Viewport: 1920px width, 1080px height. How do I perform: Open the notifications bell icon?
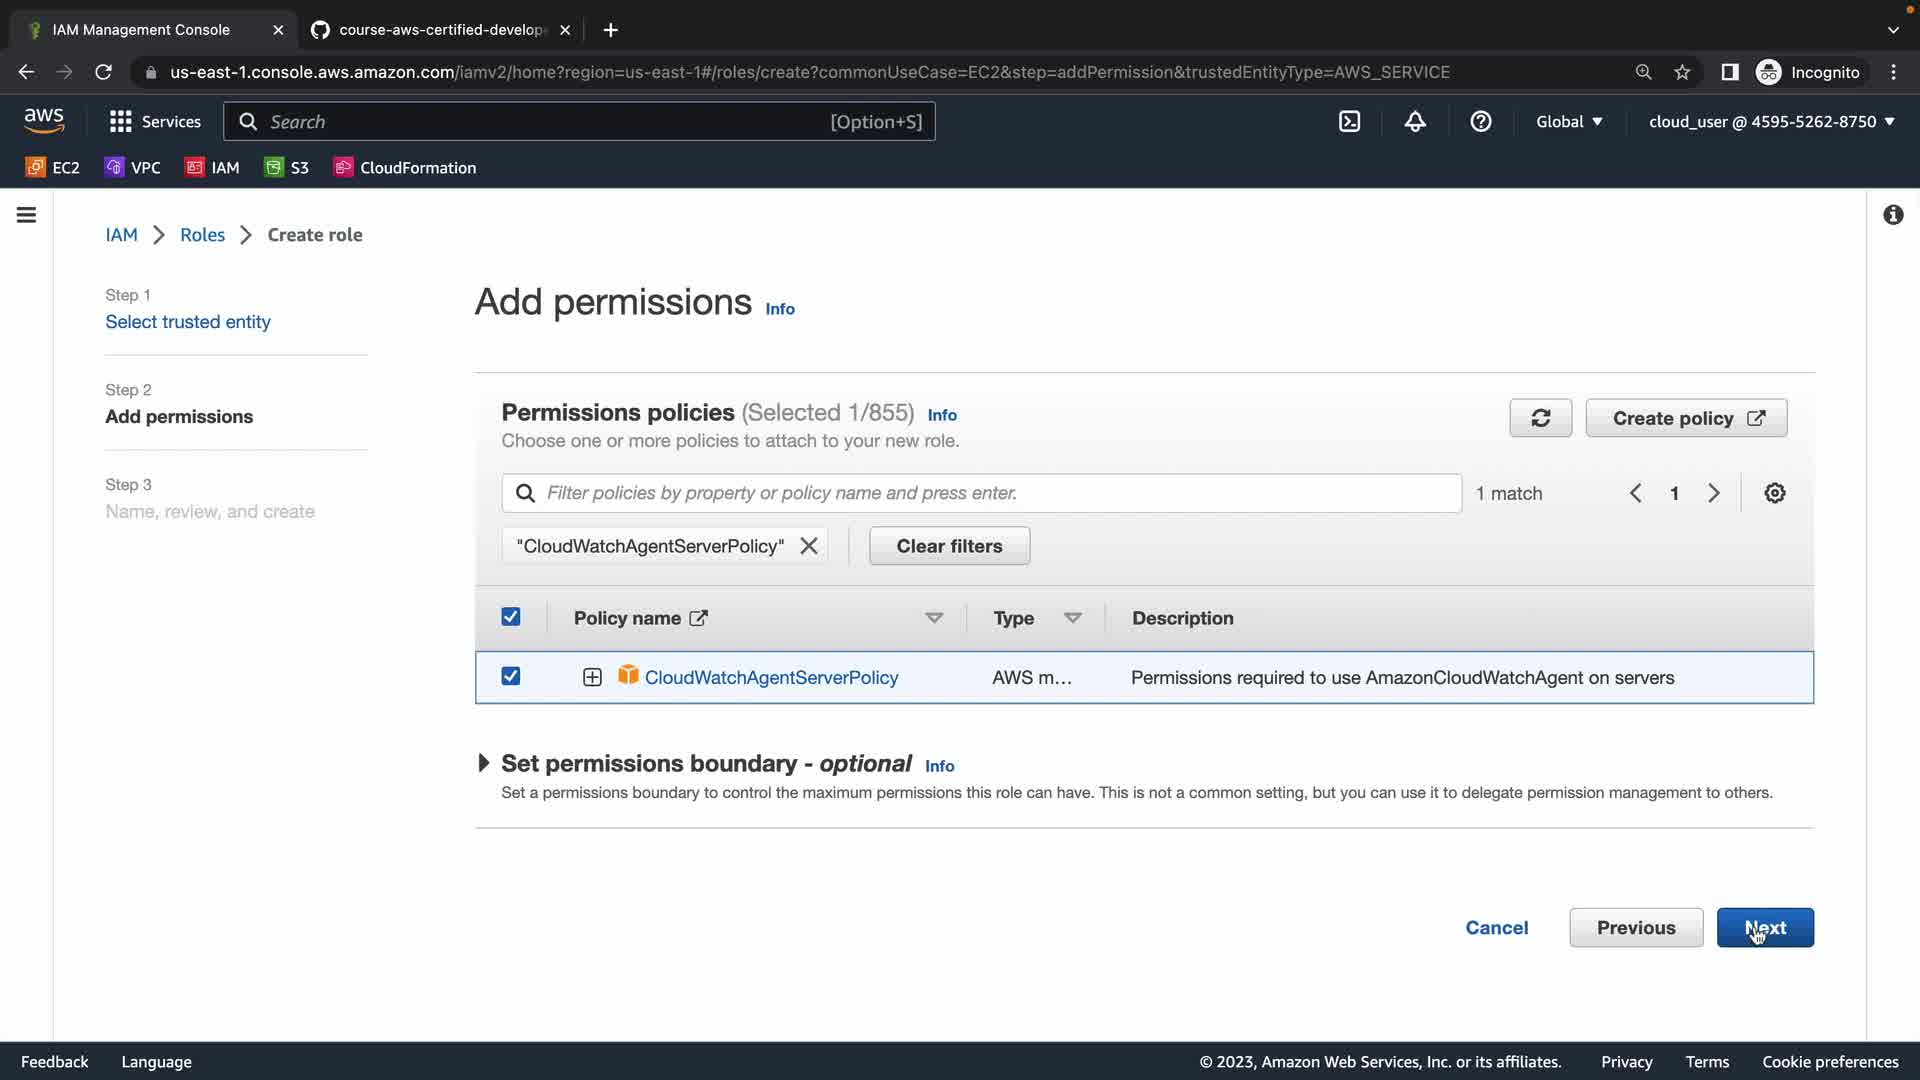(1415, 121)
